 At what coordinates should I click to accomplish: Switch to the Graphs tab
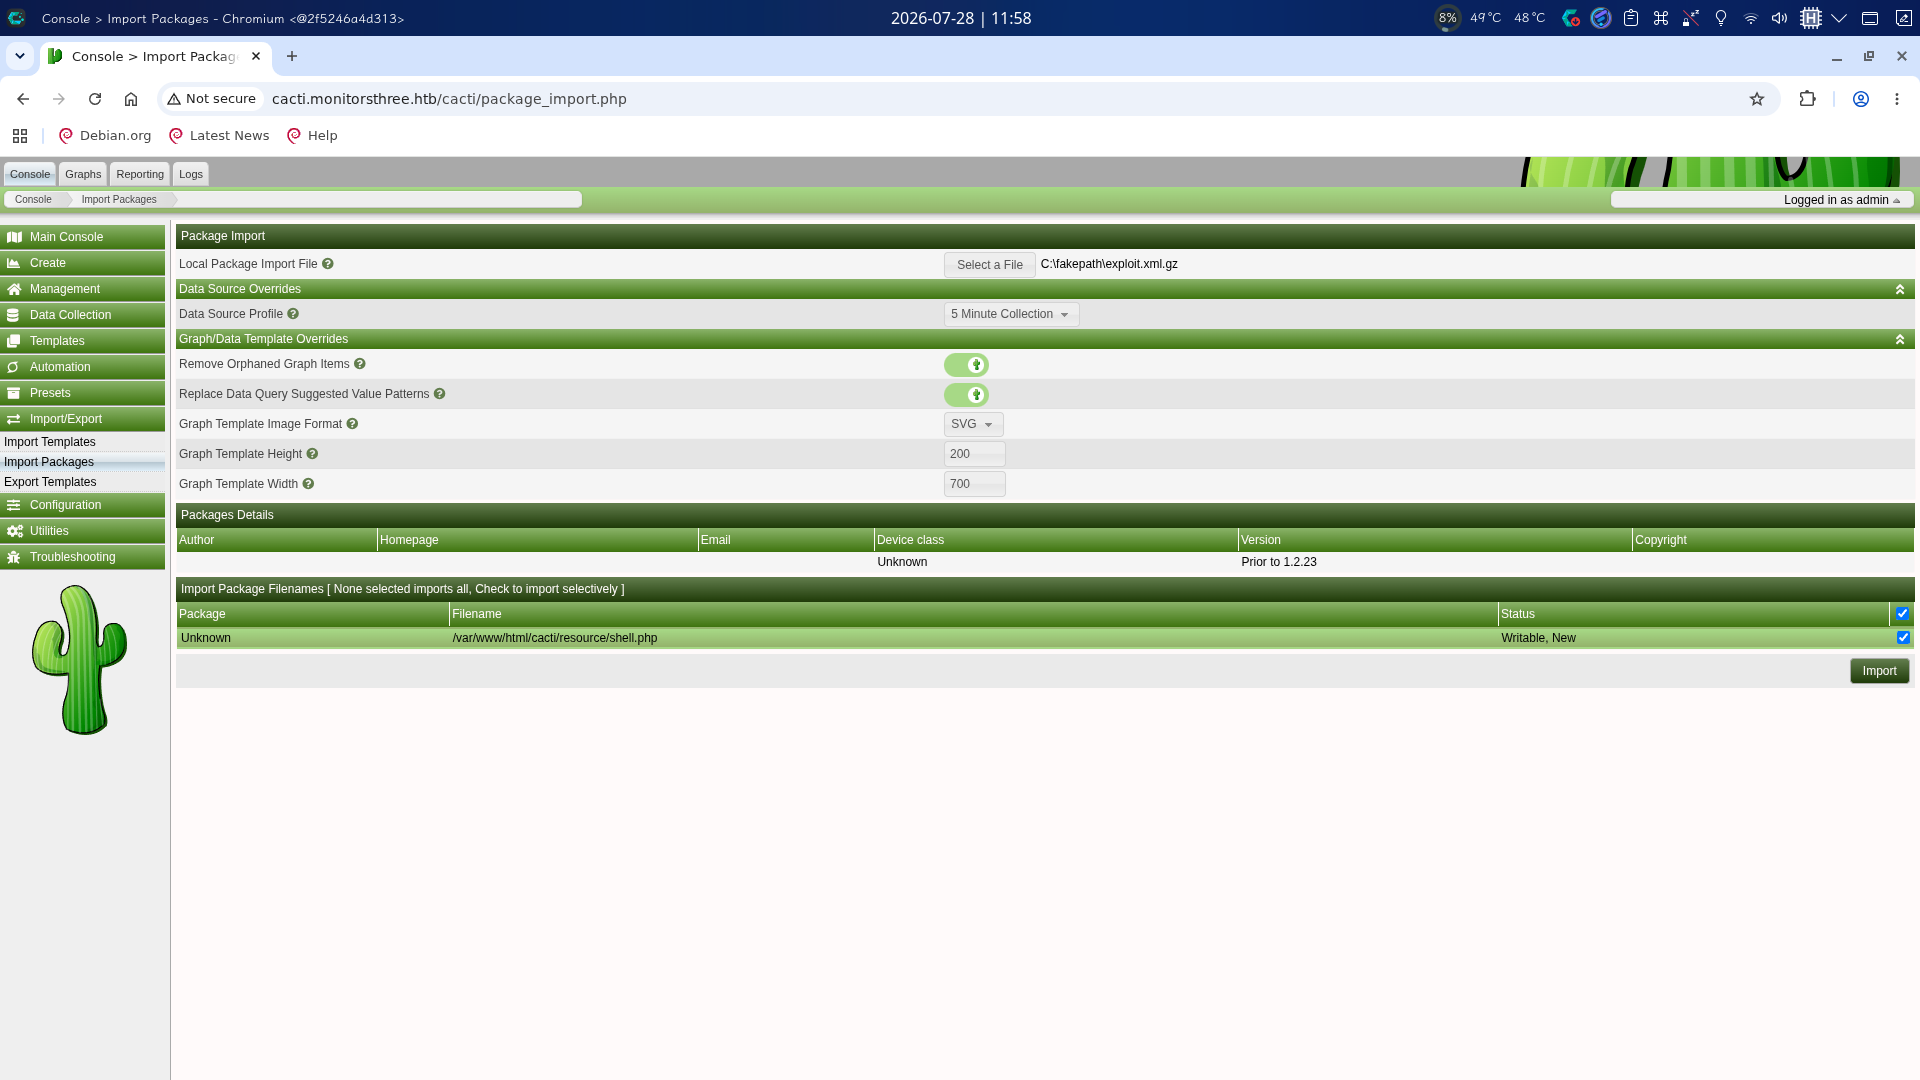83,174
